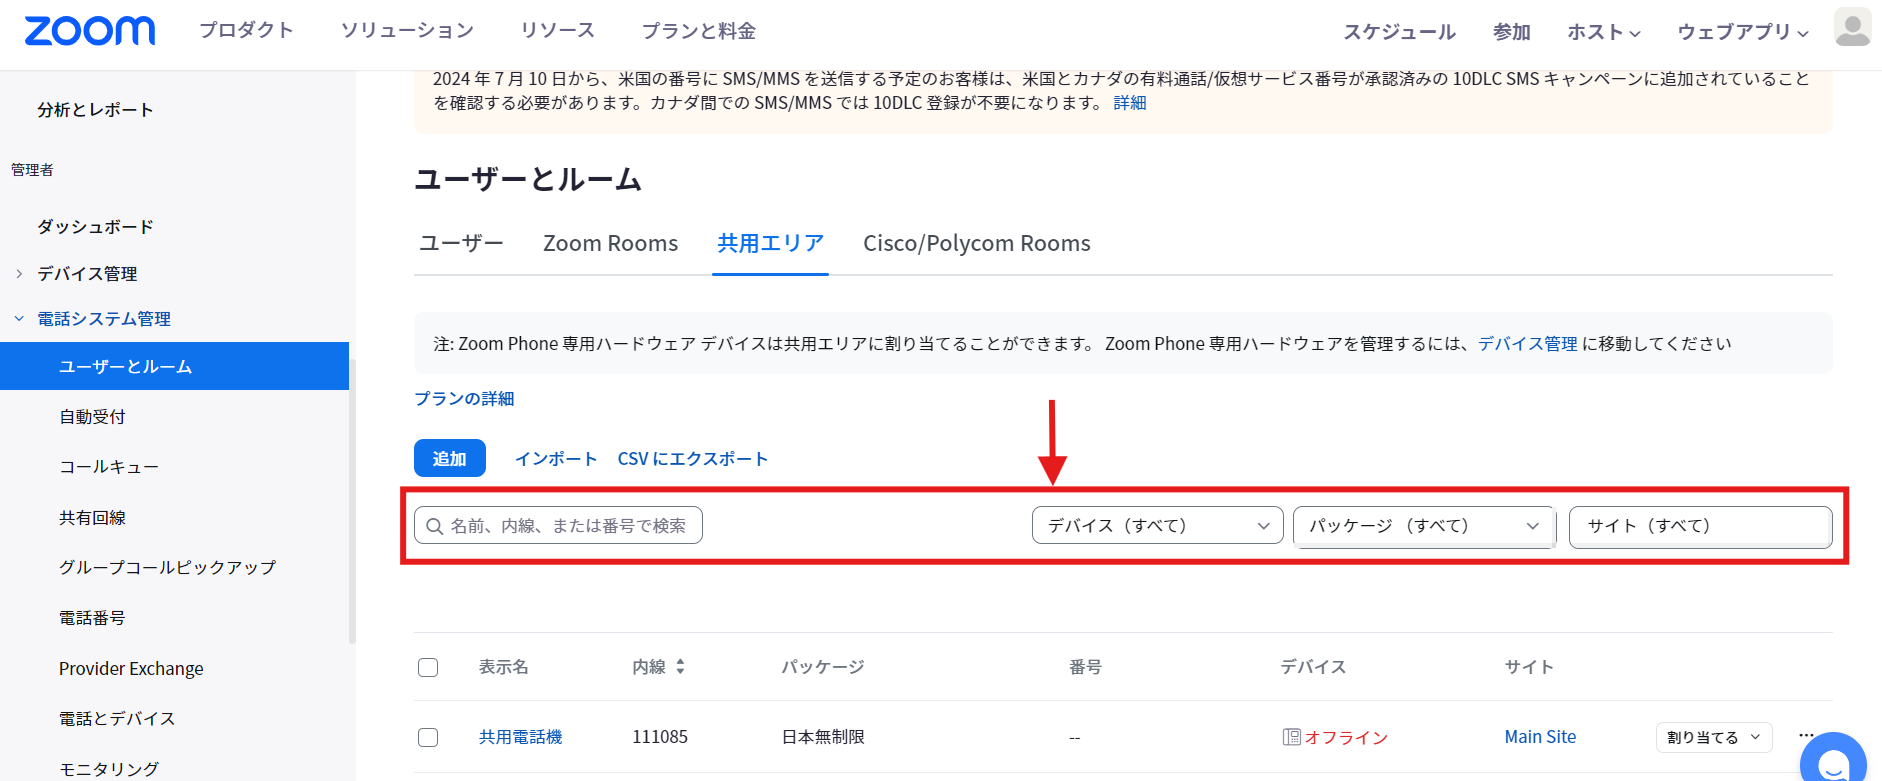Click 表示名 column header
This screenshot has height=781, width=1882.
tap(503, 667)
